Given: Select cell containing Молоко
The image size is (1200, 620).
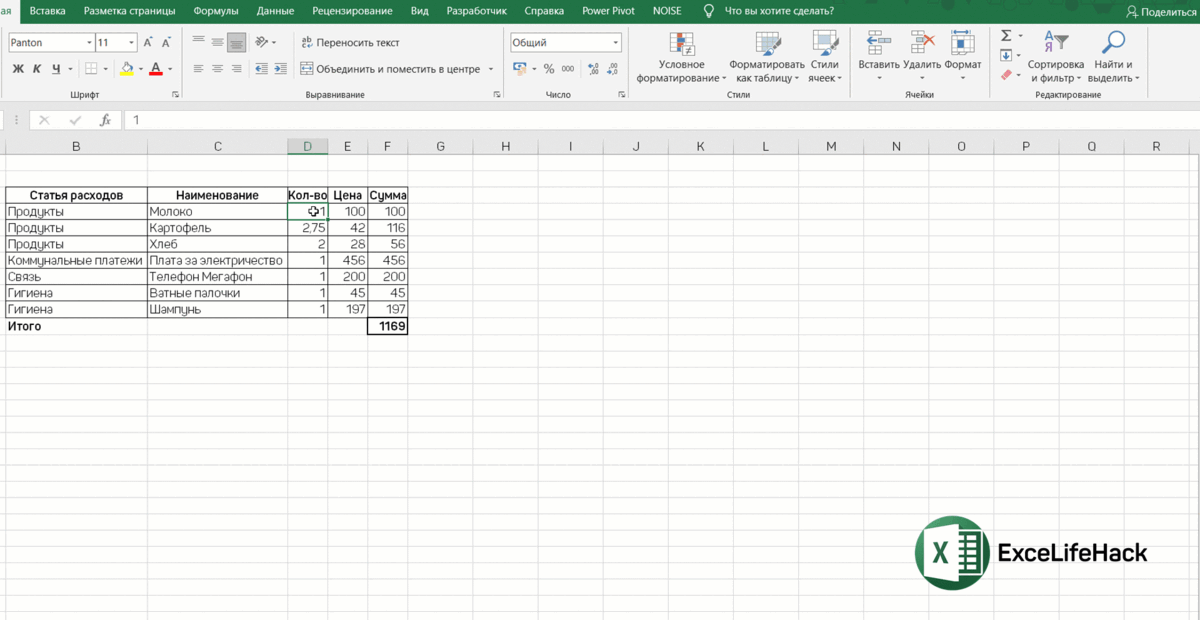Looking at the screenshot, I should (x=217, y=212).
